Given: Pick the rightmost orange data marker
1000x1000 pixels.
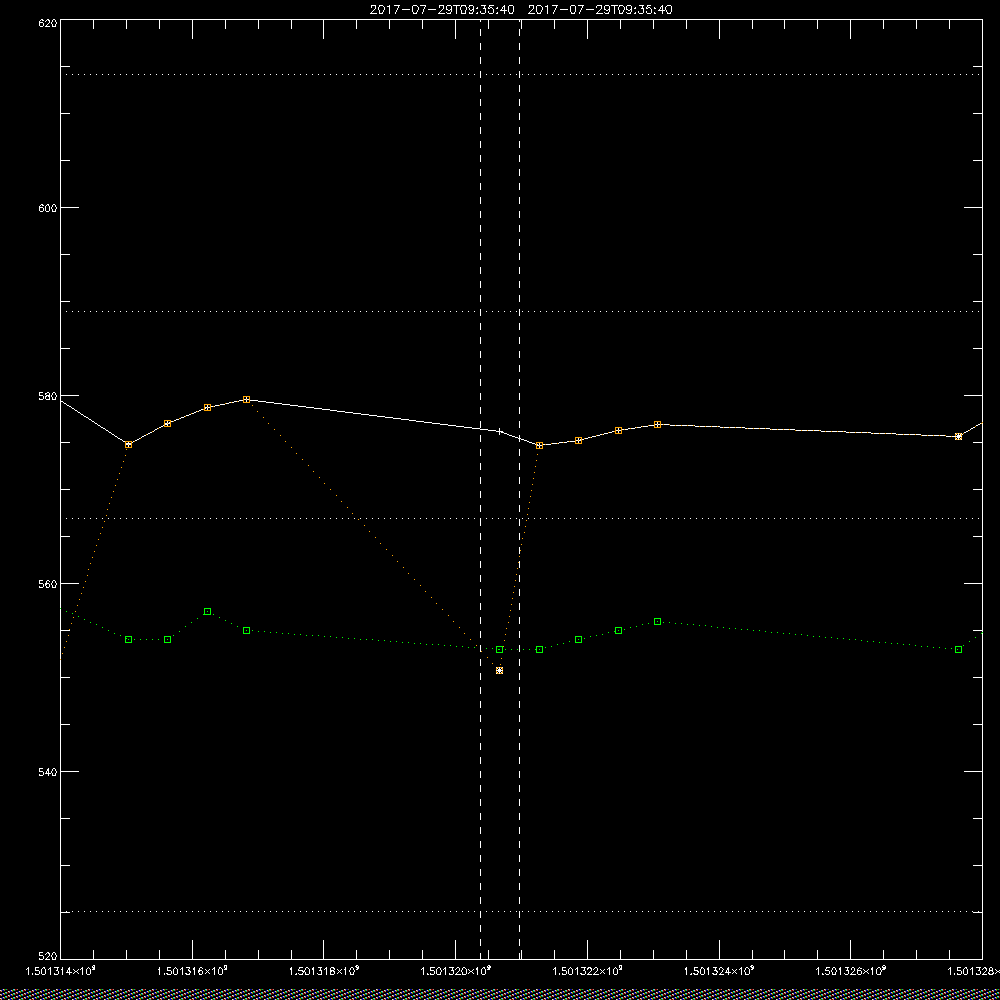Looking at the screenshot, I should [x=959, y=436].
